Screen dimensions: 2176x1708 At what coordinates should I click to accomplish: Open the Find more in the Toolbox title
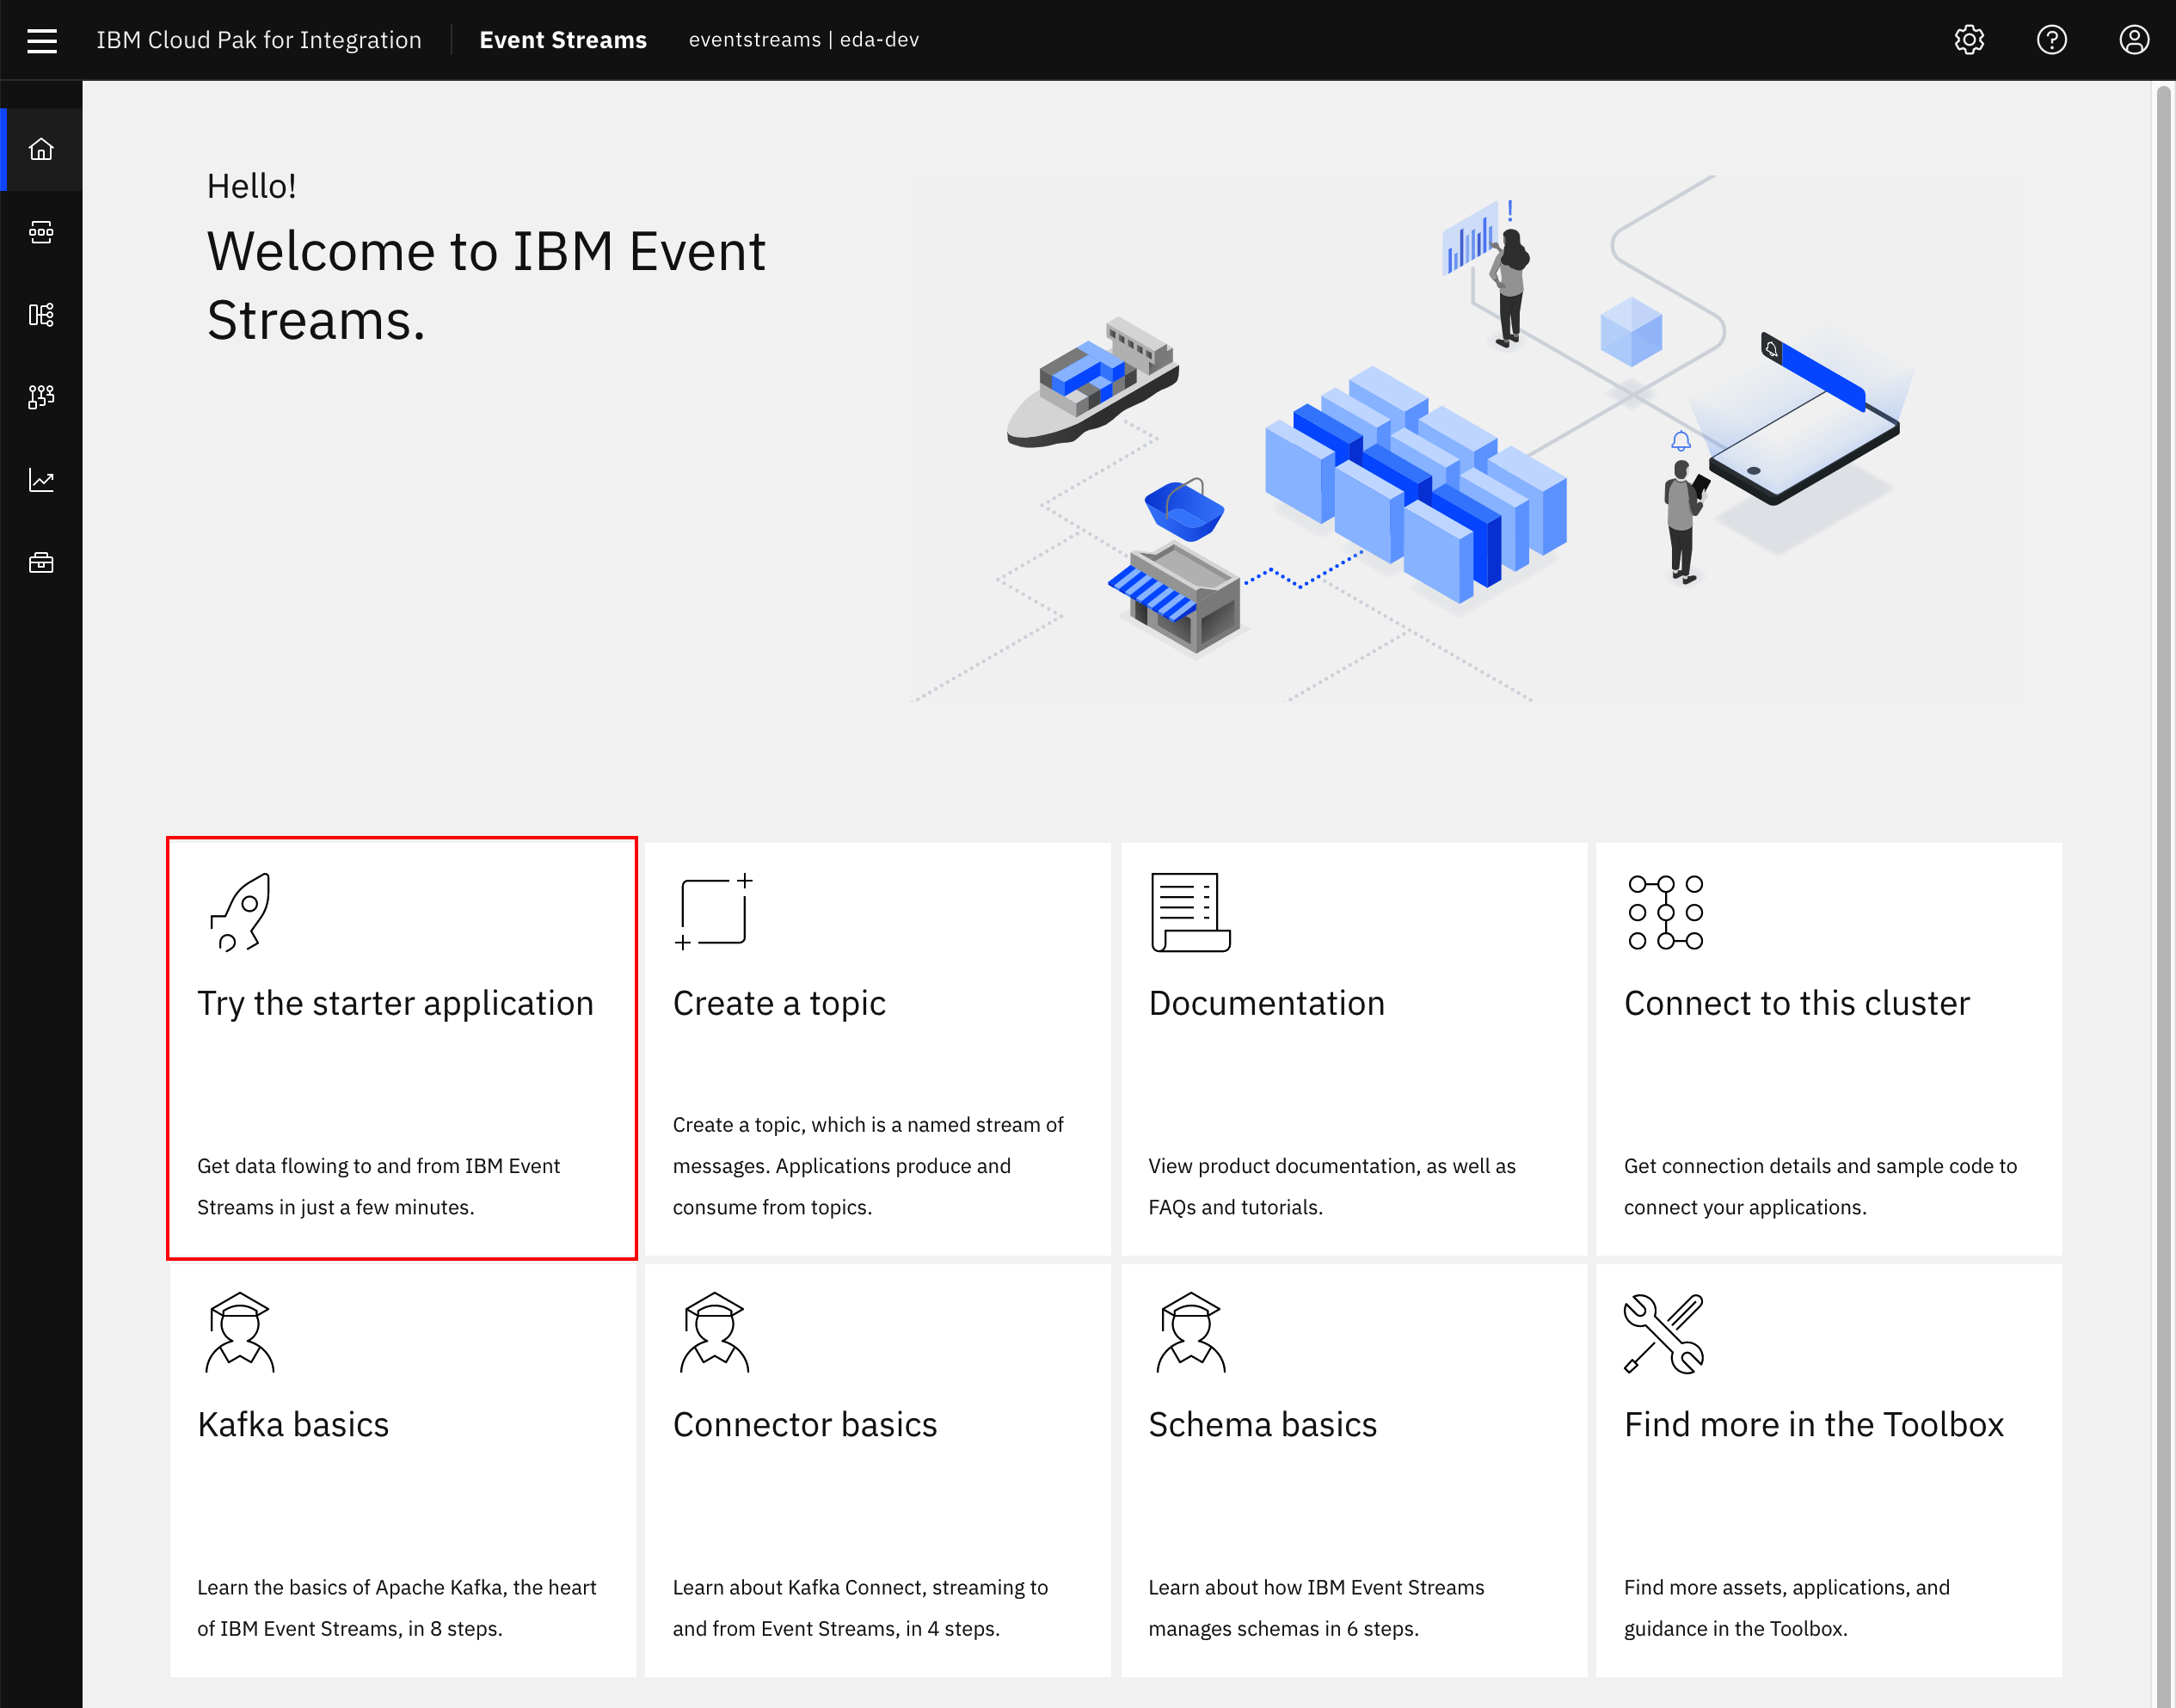1814,1424
